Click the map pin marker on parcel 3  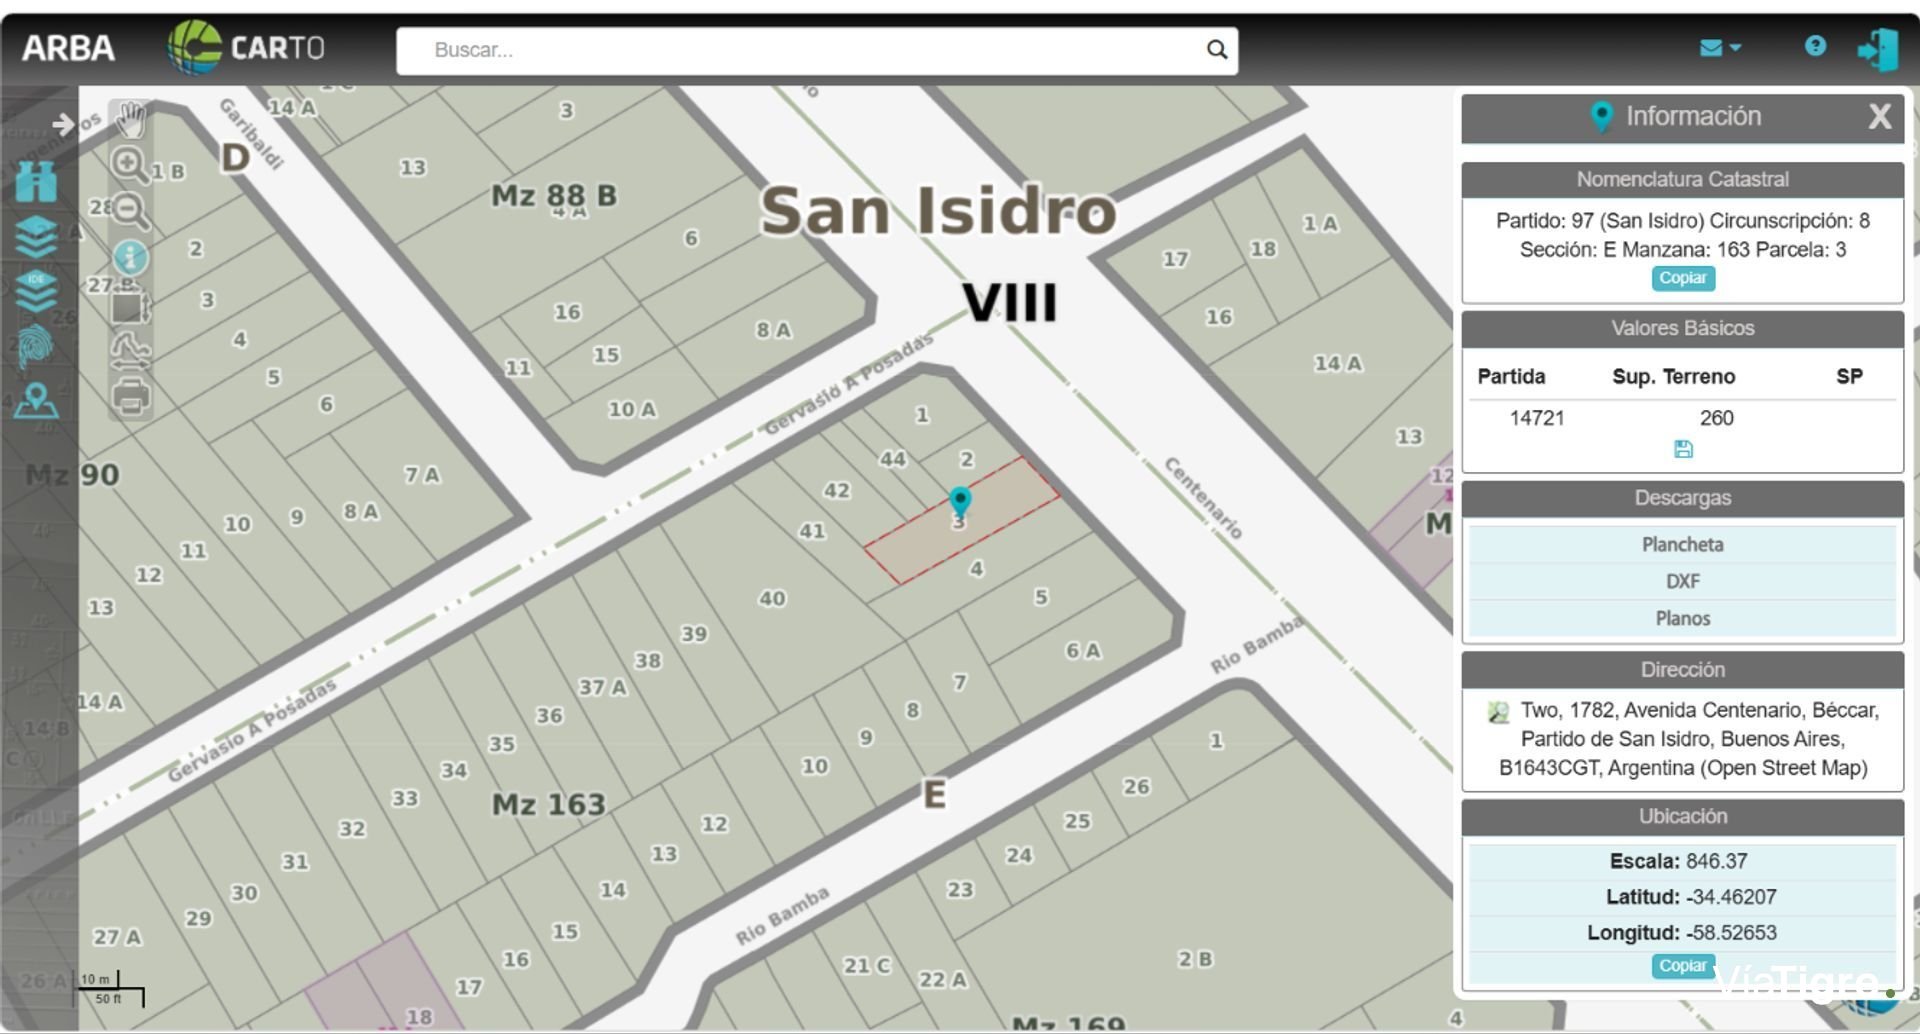coord(960,502)
